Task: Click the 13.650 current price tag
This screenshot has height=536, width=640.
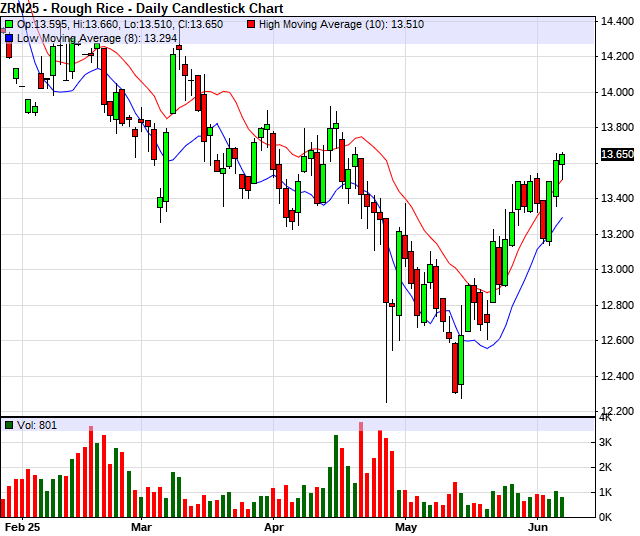Action: 617,154
